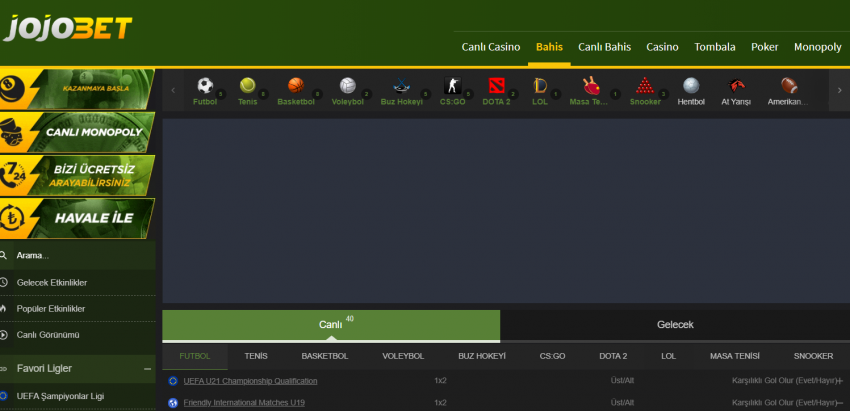Image resolution: width=850 pixels, height=411 pixels.
Task: Select the FUTBOL sub-tab
Action: click(195, 356)
